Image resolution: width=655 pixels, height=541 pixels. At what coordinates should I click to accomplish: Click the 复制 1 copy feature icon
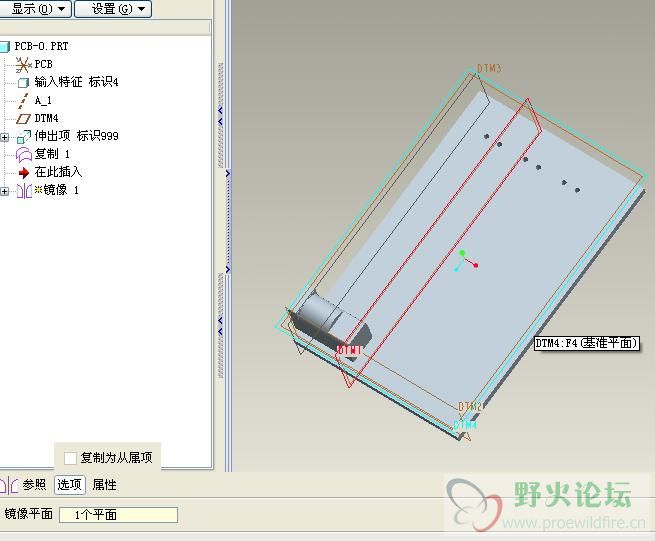click(24, 155)
